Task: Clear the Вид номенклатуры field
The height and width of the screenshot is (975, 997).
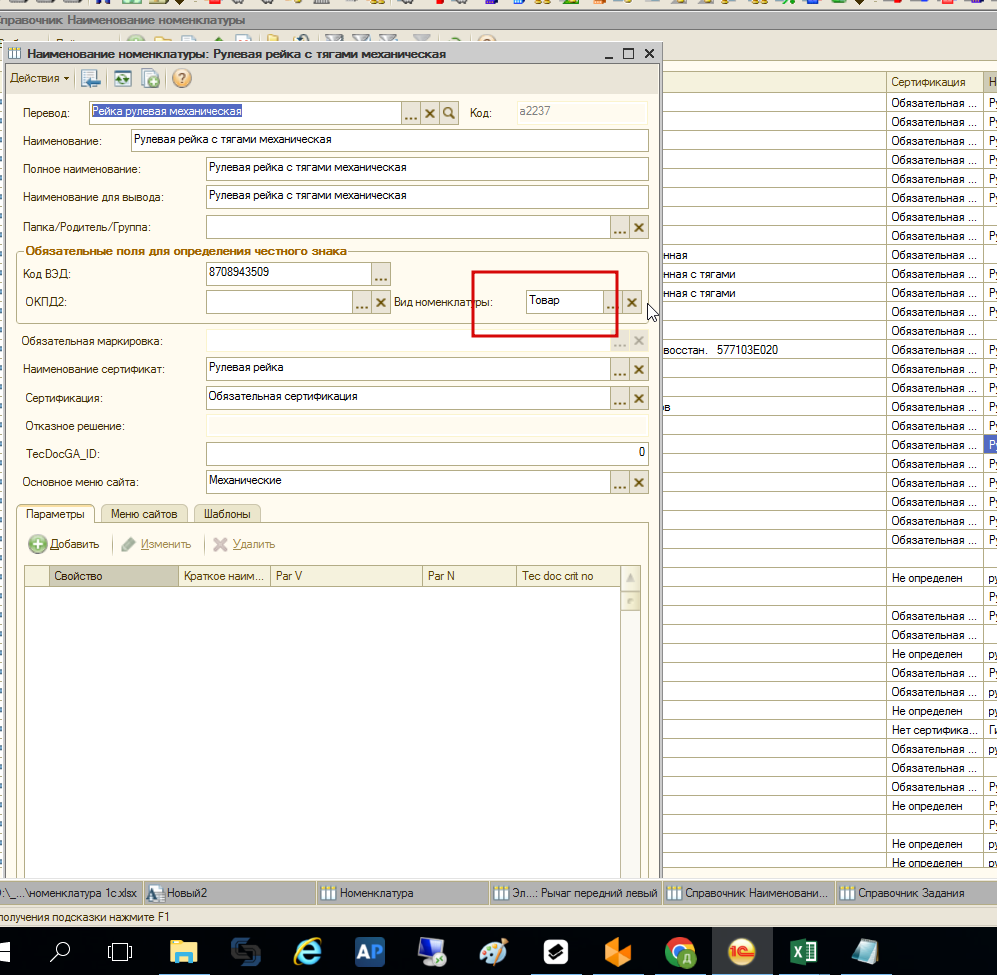Action: coord(631,302)
